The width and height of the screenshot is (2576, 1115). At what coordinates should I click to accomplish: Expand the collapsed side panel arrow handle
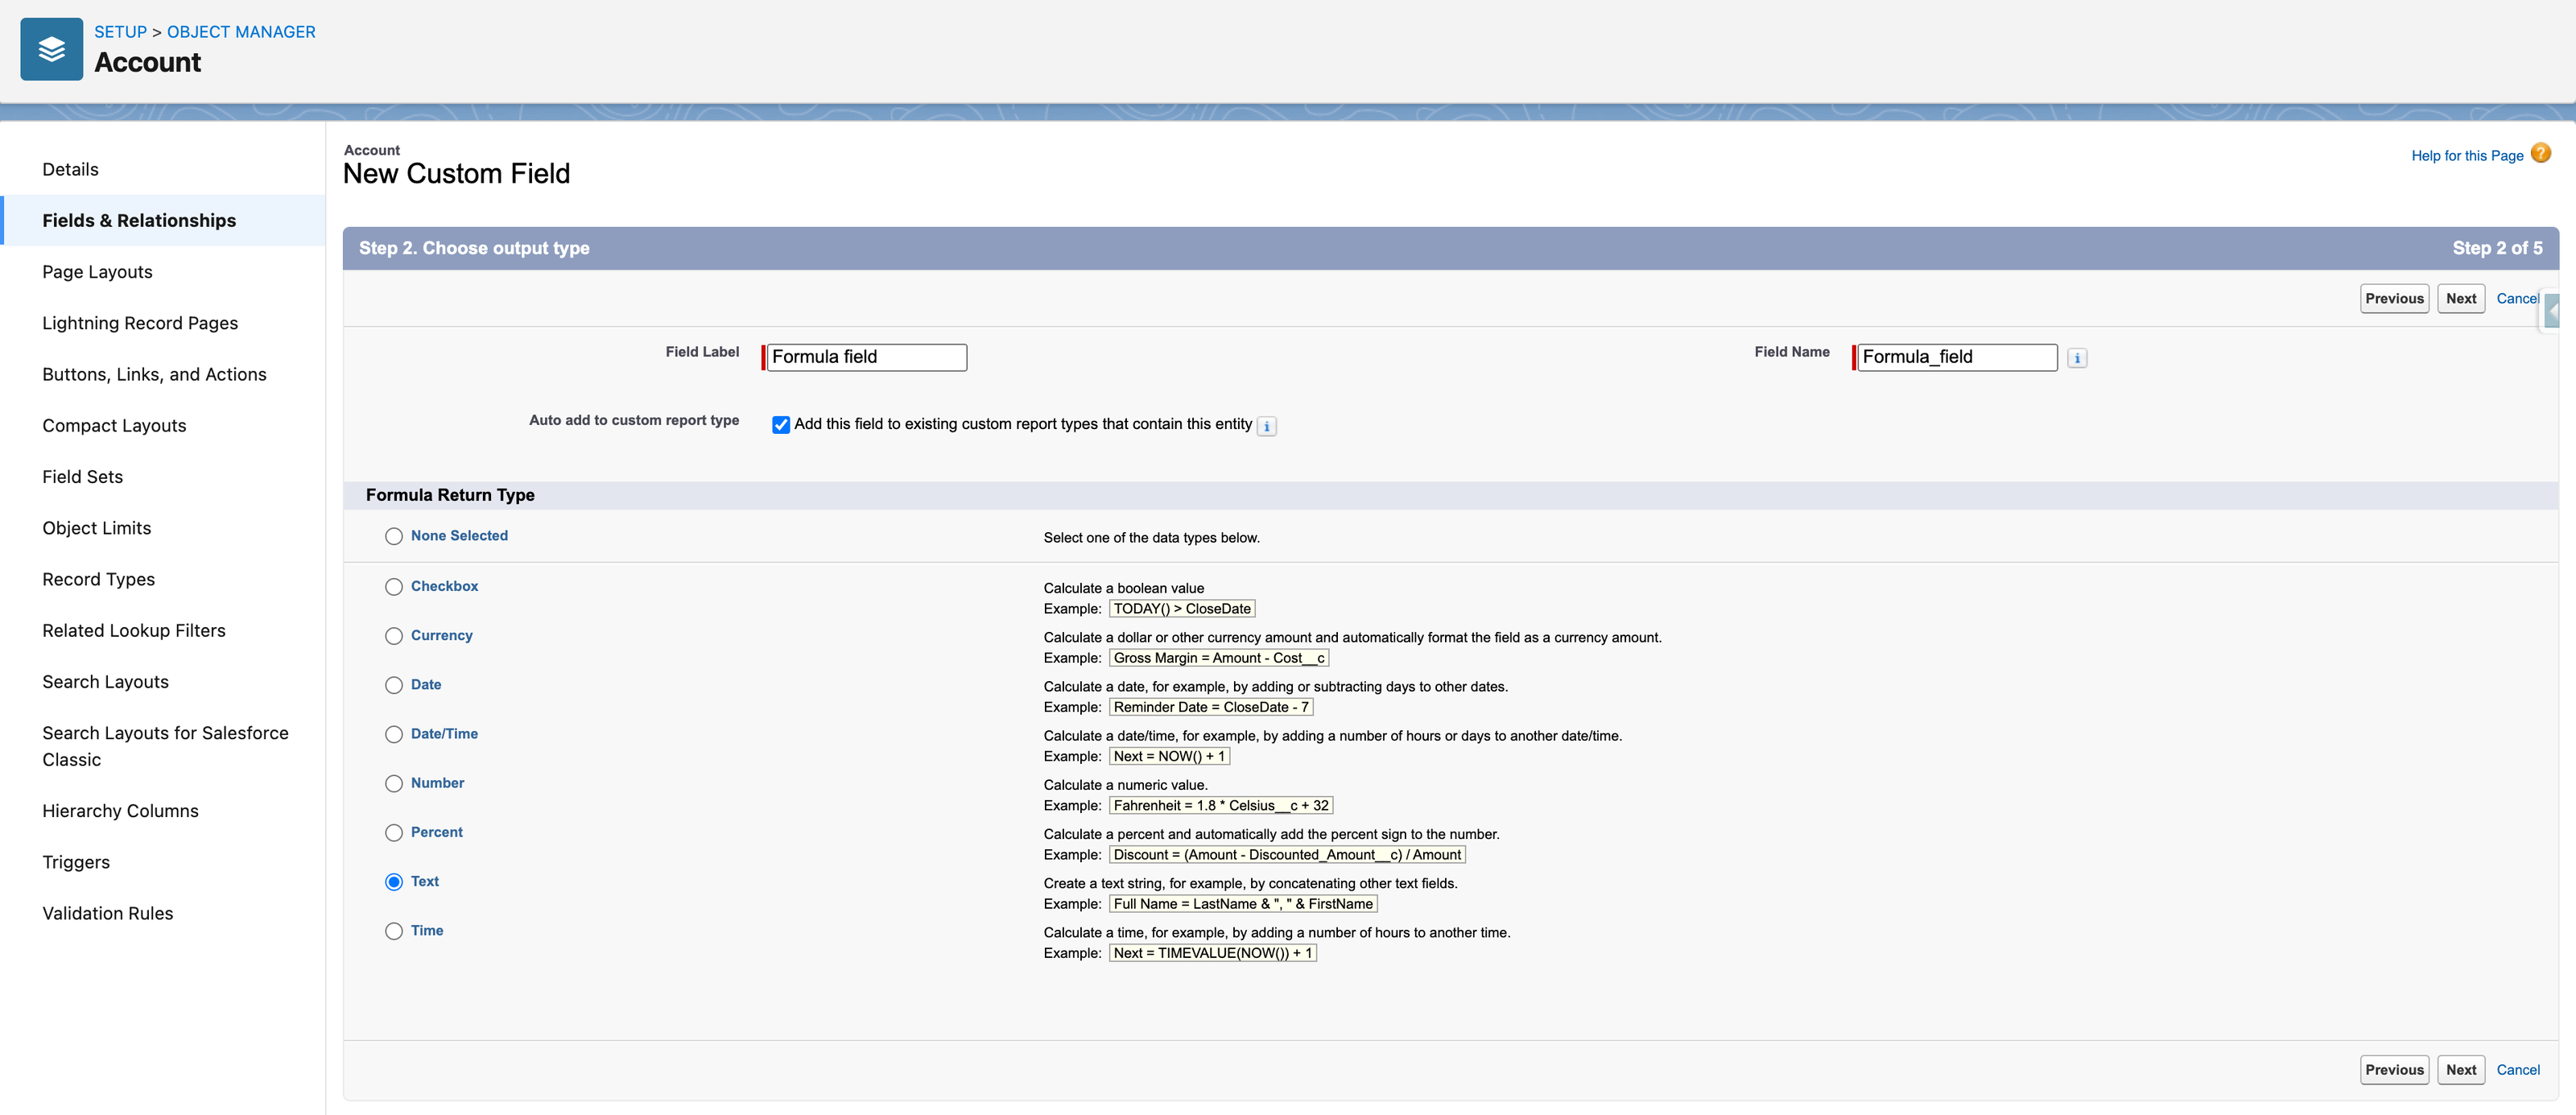pyautogui.click(x=2552, y=312)
